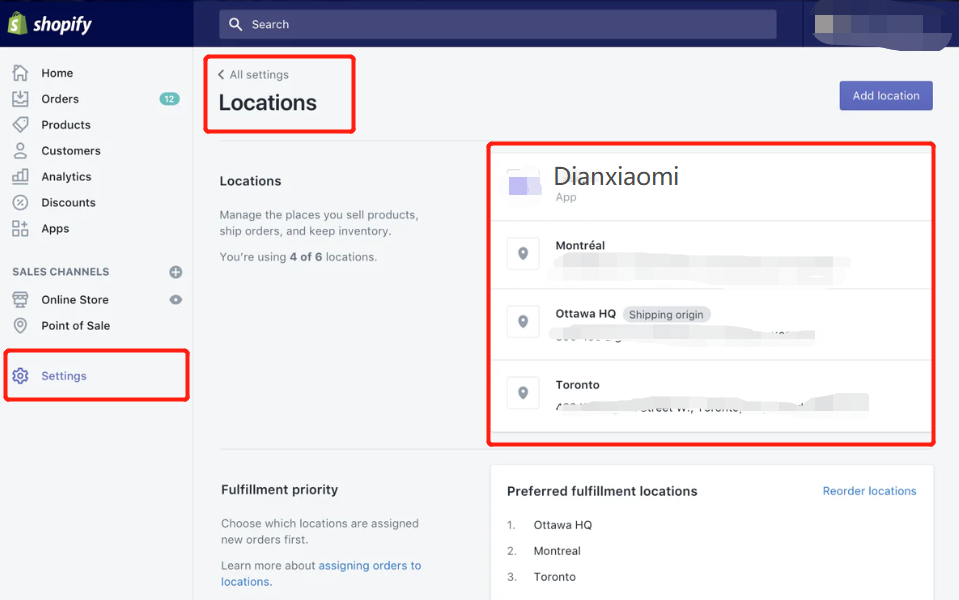Click the Locations page title
959x600 pixels.
tap(268, 103)
